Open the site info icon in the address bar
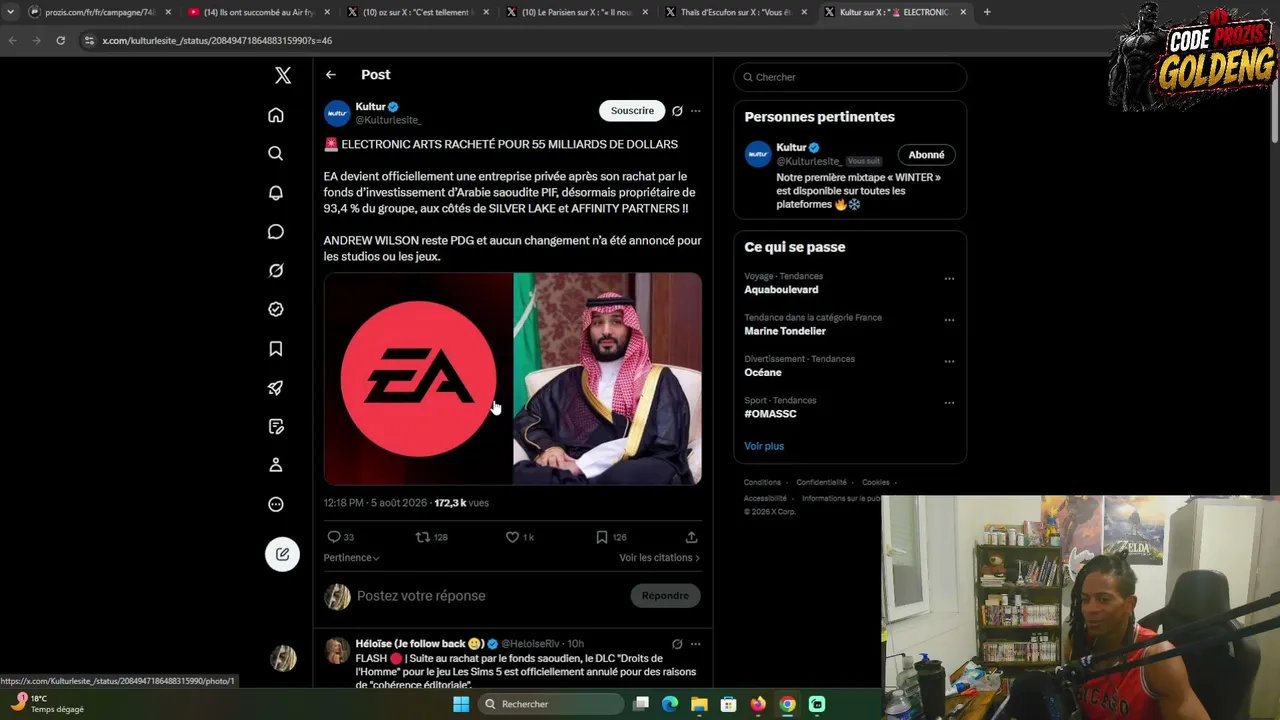The height and width of the screenshot is (720, 1280). point(89,40)
